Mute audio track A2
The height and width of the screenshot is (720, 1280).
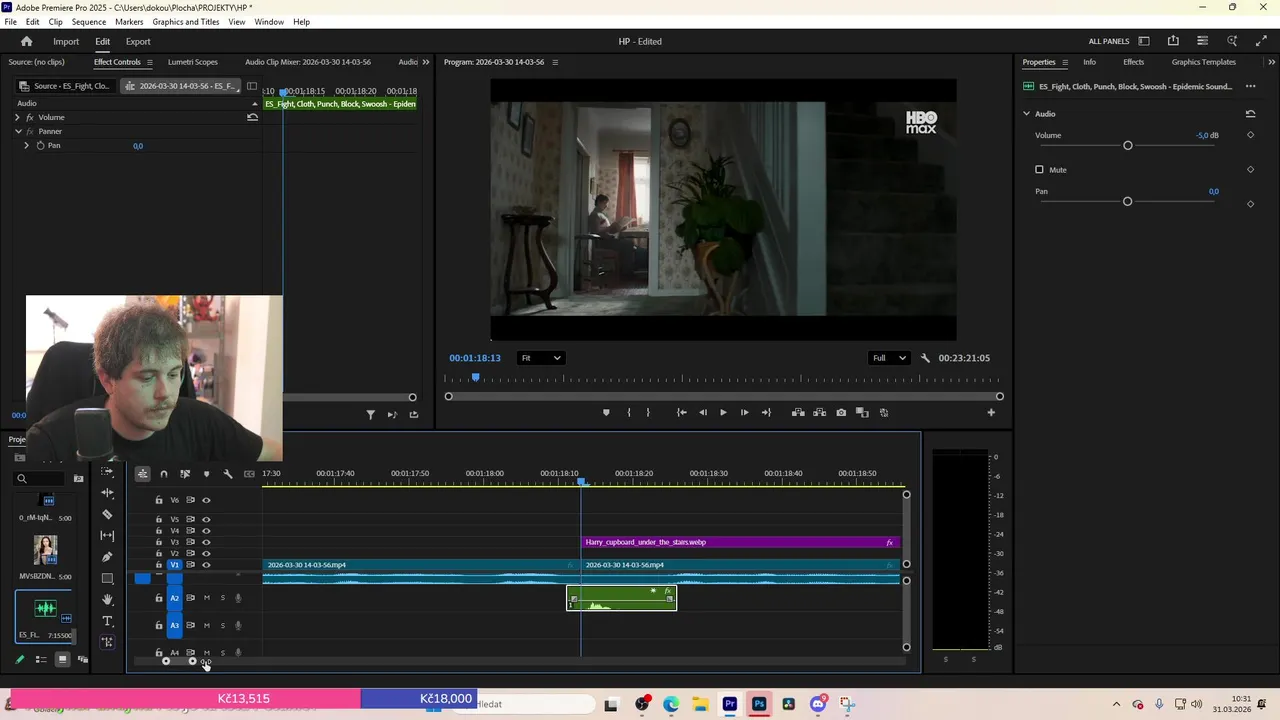[207, 598]
